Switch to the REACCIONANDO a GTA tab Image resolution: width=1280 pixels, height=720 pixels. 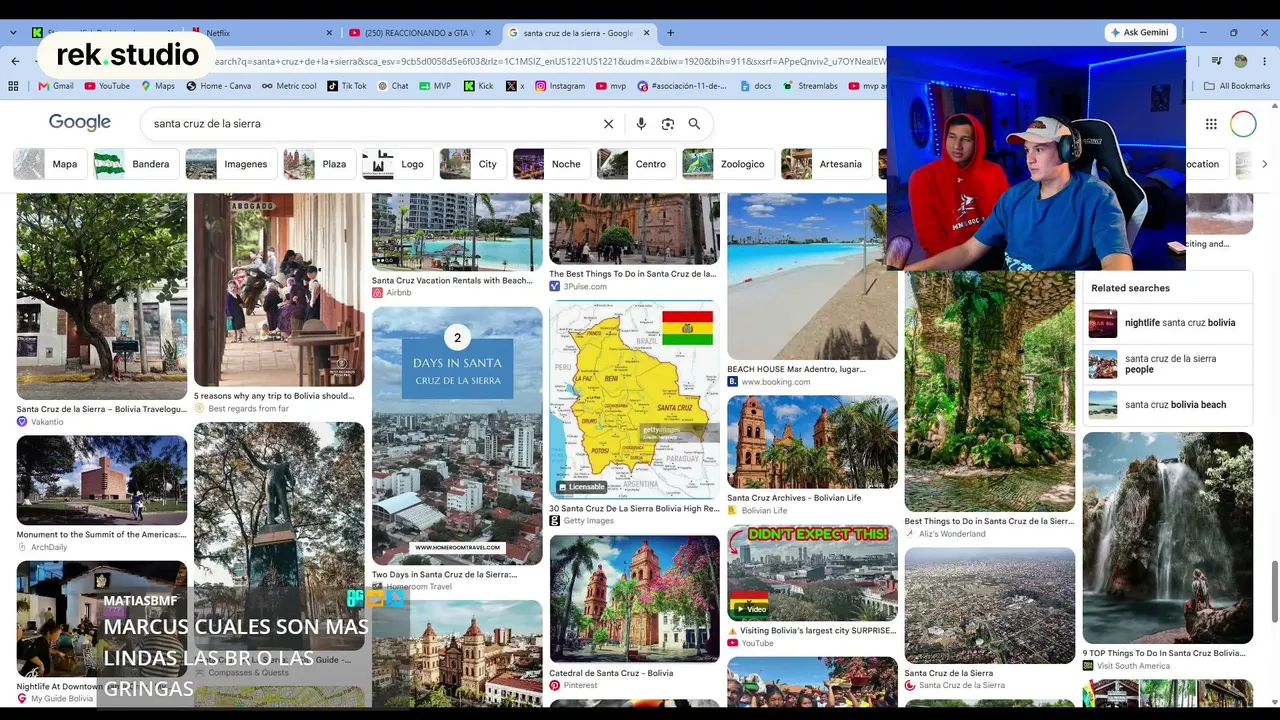click(419, 33)
